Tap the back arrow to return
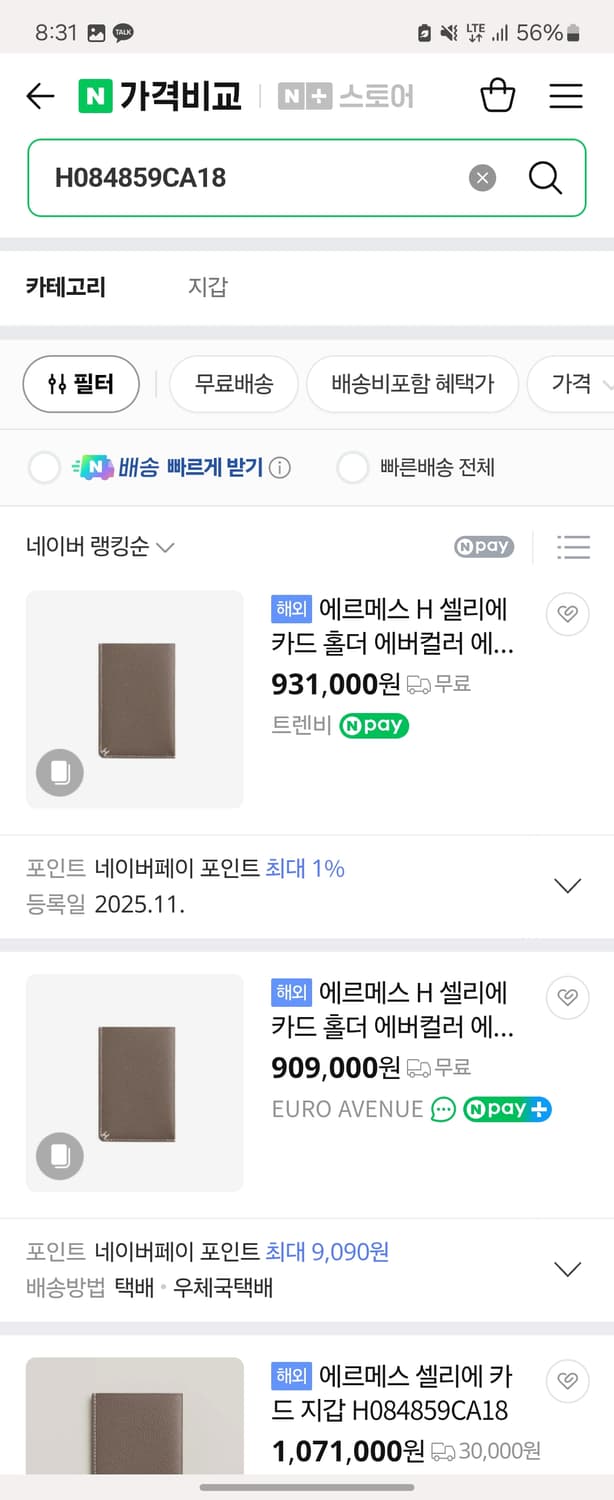The height and width of the screenshot is (1500, 614). pos(39,95)
